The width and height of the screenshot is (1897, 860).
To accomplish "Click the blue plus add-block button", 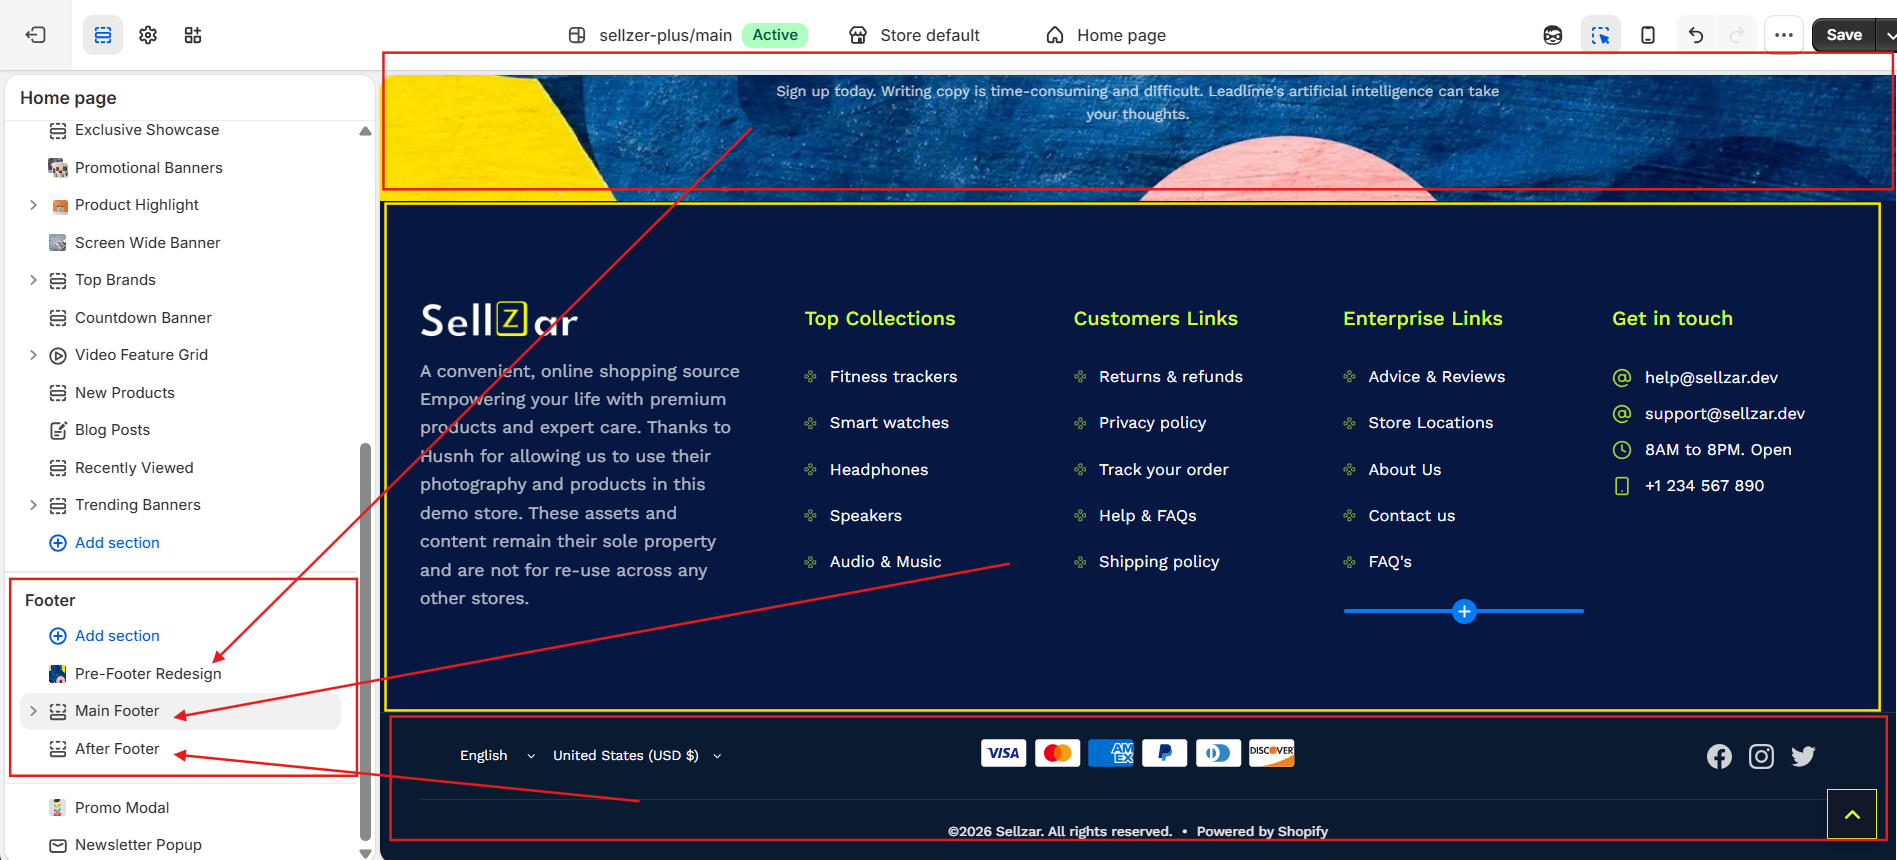I will click(1464, 611).
